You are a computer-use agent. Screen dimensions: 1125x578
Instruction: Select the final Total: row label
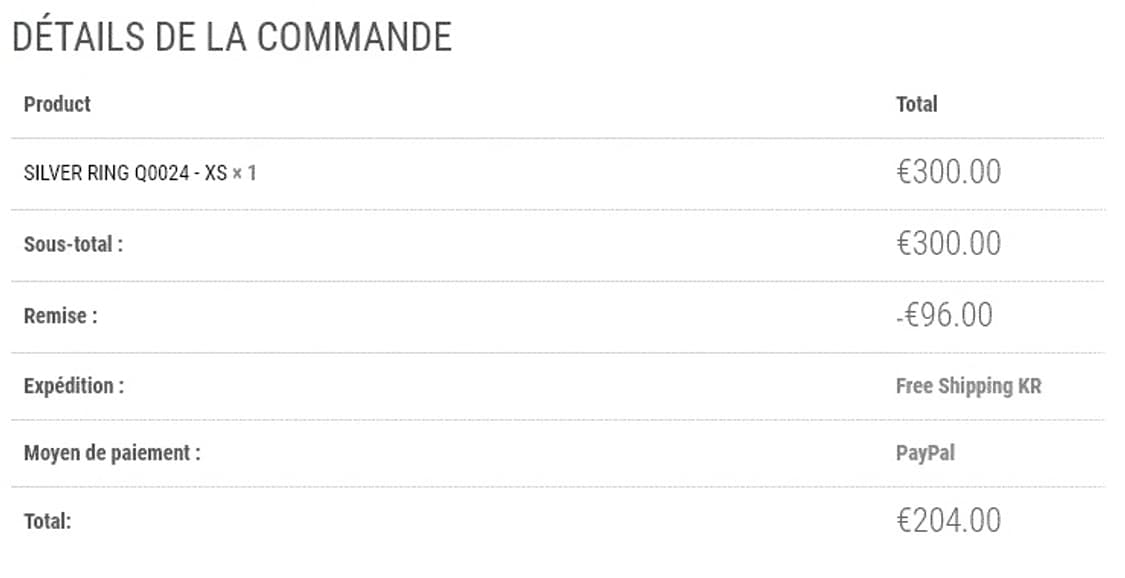pos(48,521)
